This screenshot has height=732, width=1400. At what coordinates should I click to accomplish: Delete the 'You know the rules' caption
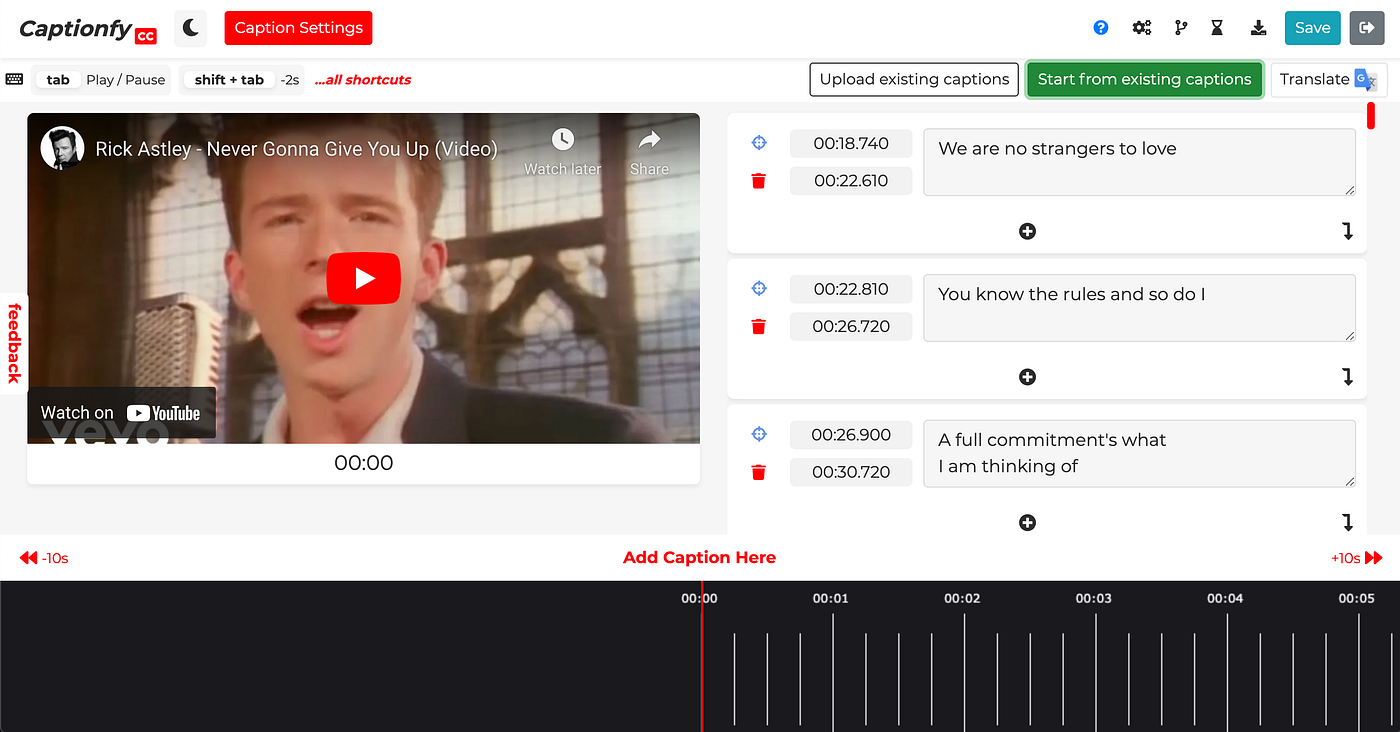(x=759, y=327)
